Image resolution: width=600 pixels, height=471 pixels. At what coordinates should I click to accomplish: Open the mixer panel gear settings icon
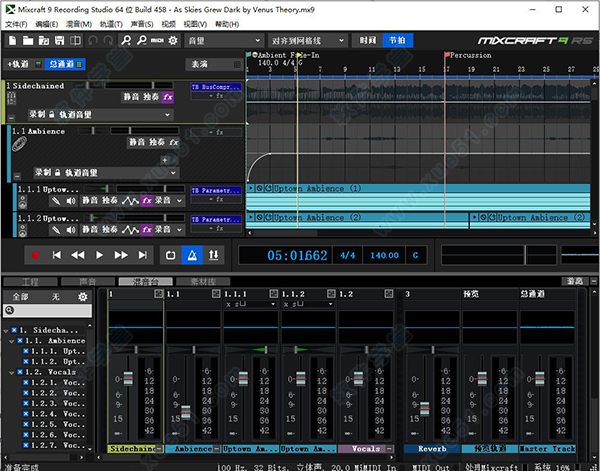point(82,297)
